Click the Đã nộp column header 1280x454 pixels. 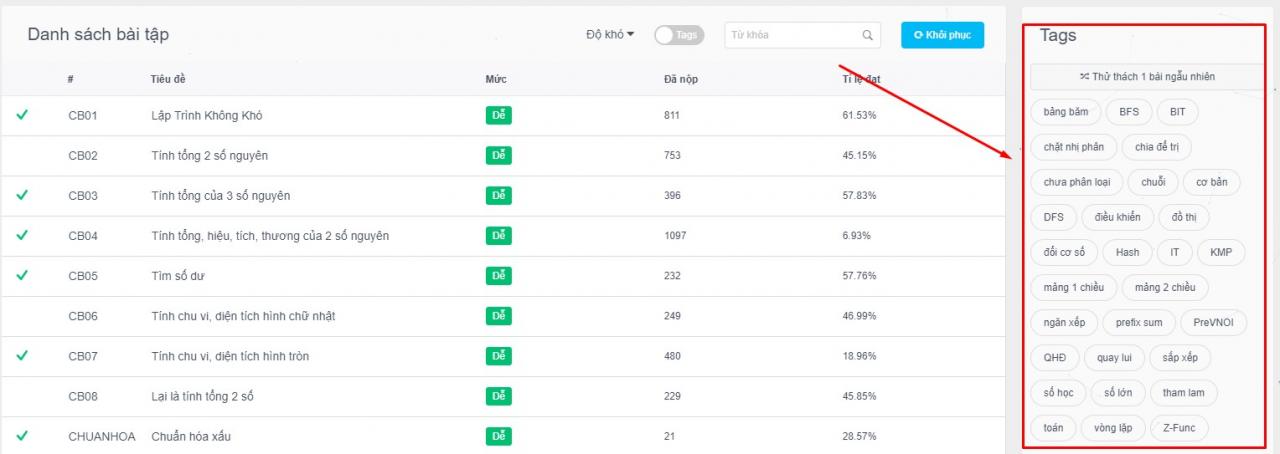click(x=680, y=79)
